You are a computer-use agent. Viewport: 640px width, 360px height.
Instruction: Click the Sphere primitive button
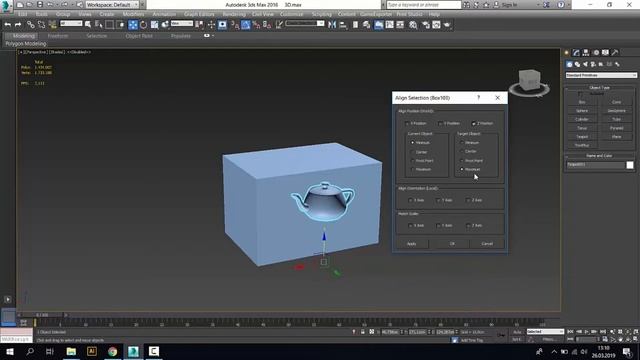click(582, 111)
